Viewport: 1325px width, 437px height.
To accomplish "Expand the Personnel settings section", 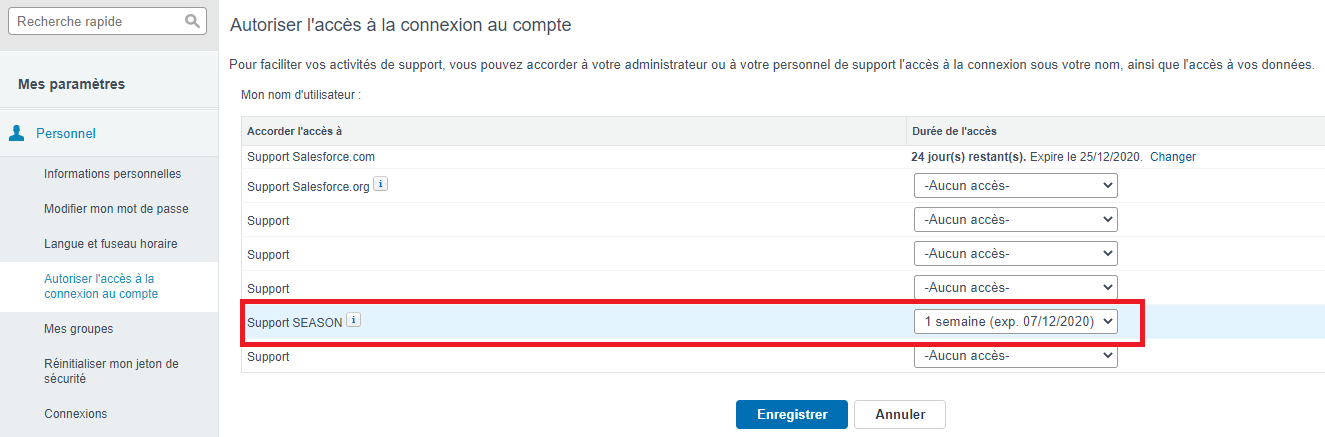I will [x=66, y=133].
